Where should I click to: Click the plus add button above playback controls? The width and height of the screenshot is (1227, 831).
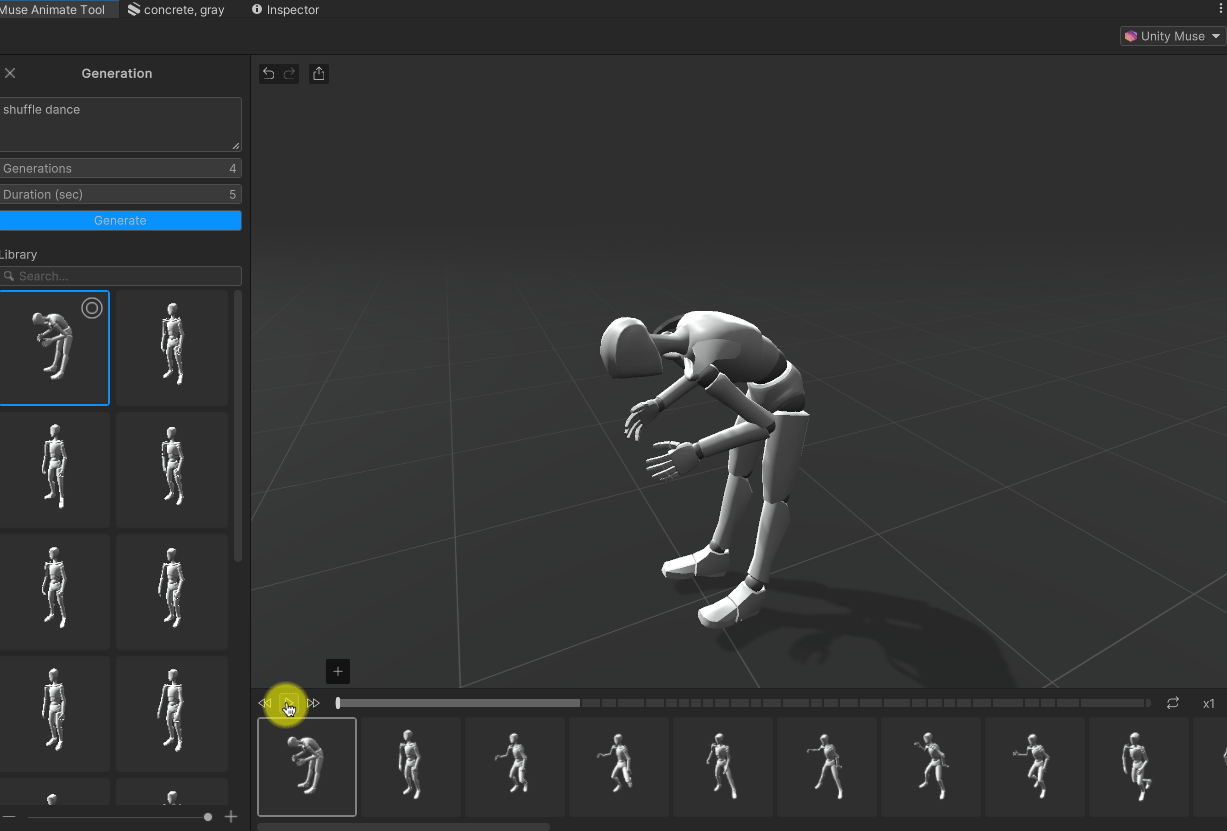338,671
